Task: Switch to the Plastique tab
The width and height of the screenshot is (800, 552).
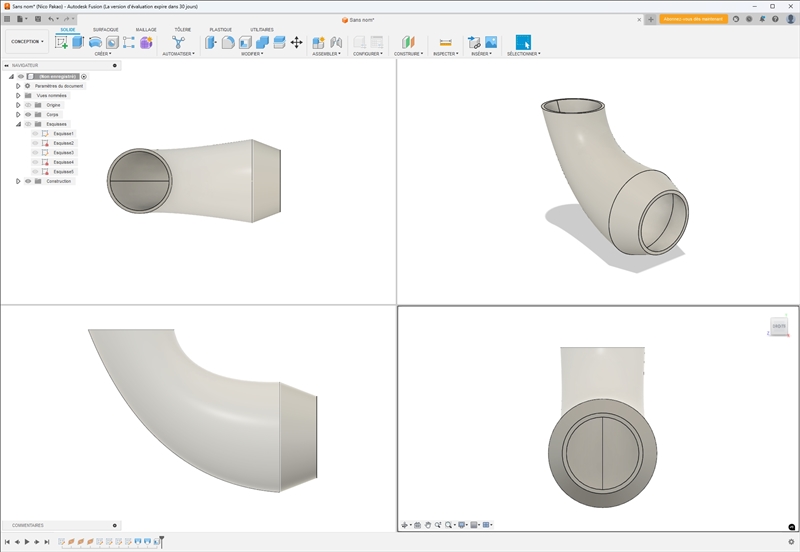Action: click(220, 30)
